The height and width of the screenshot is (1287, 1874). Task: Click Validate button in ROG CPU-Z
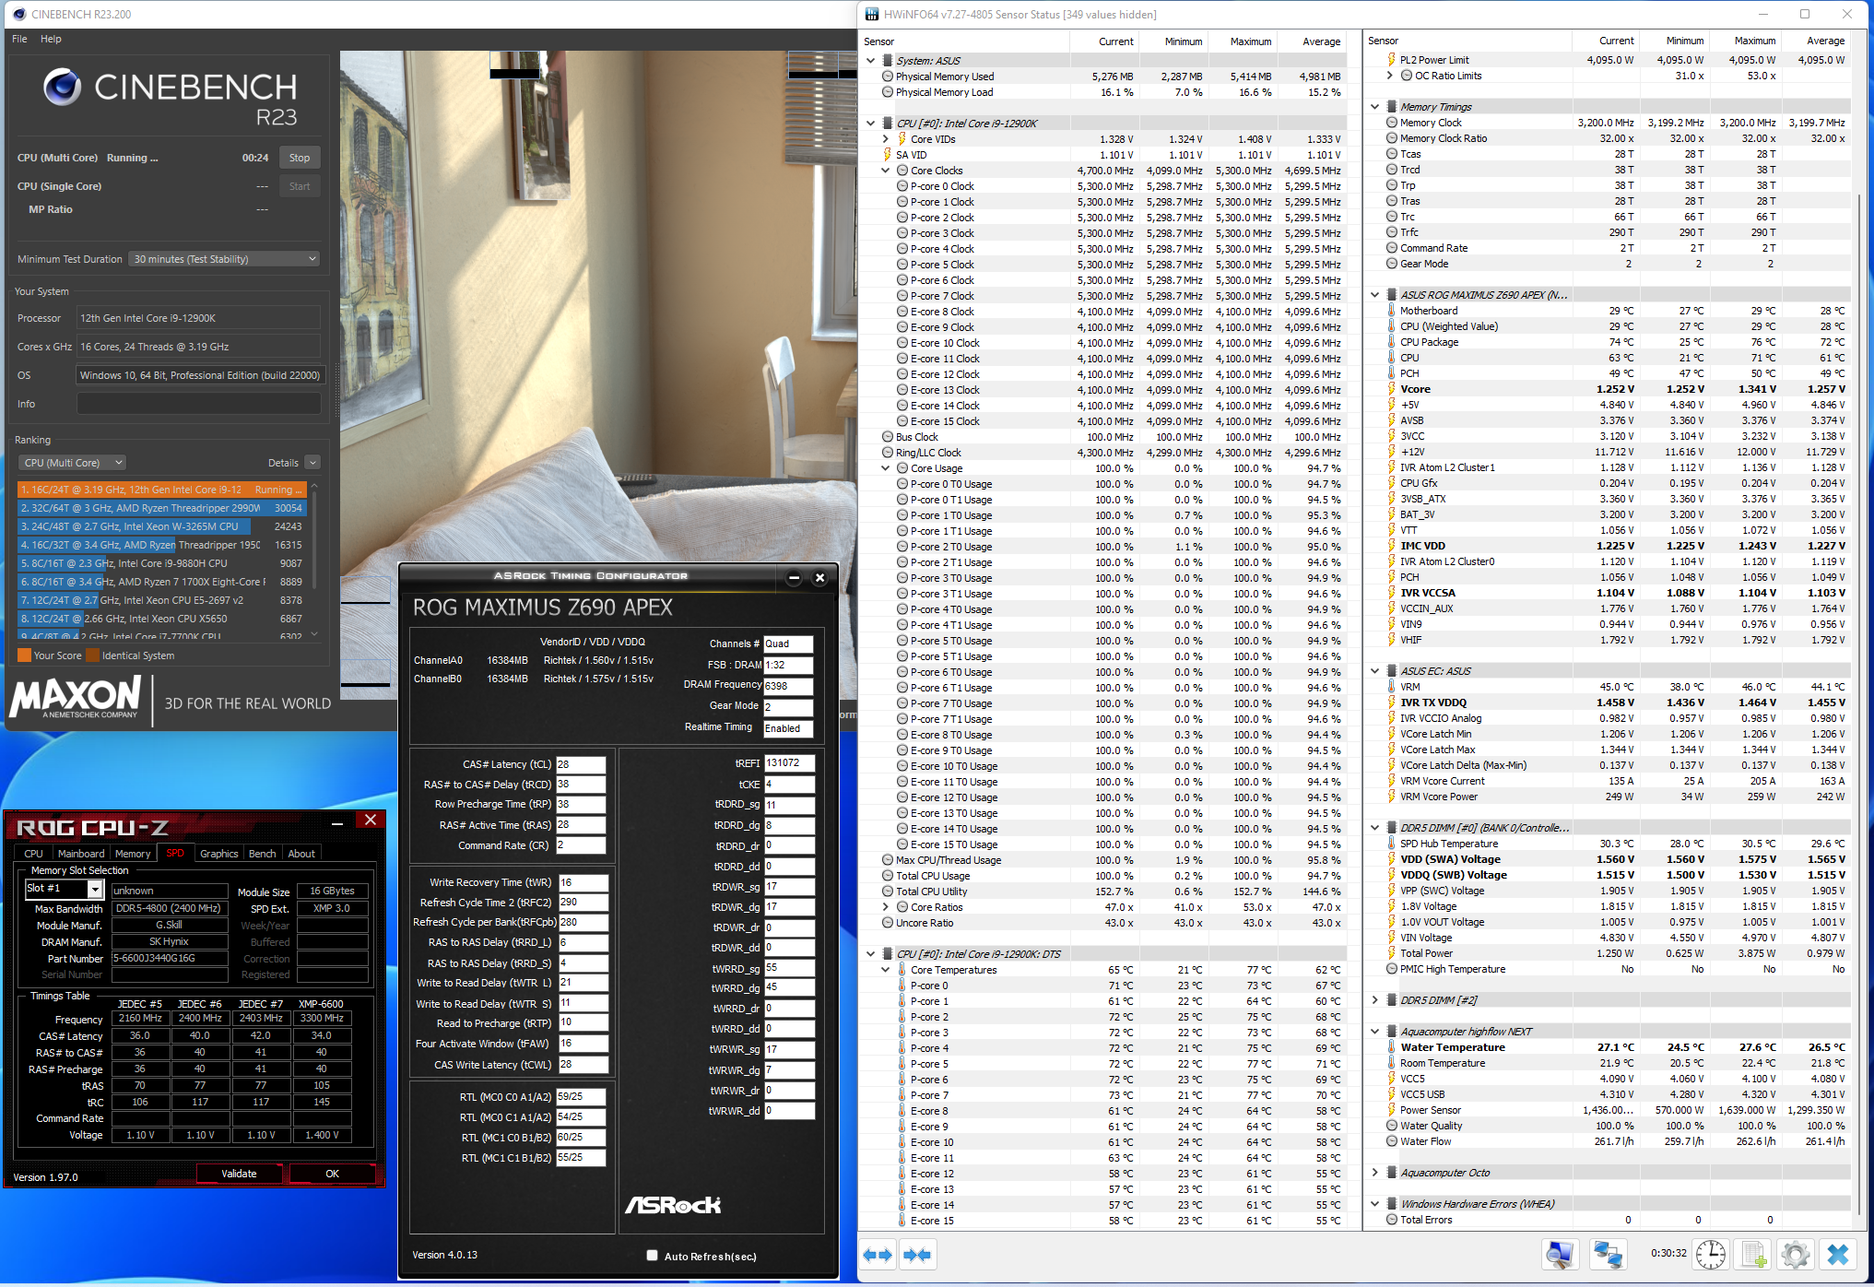point(239,1174)
